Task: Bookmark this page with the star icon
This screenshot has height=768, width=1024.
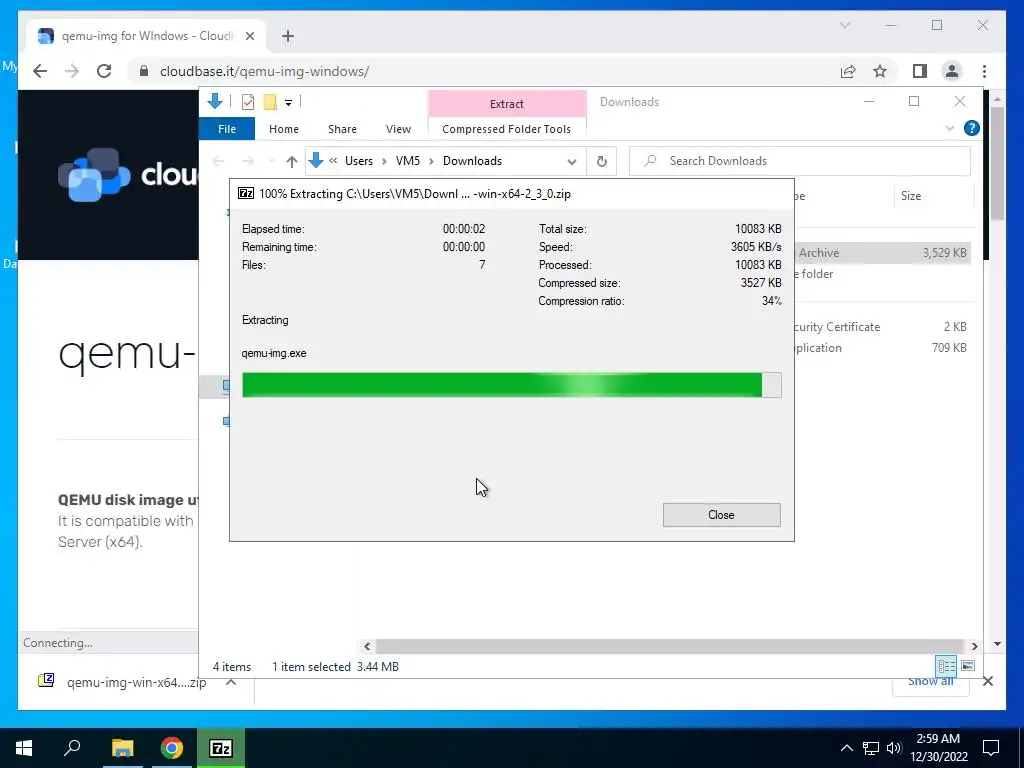Action: pyautogui.click(x=880, y=71)
